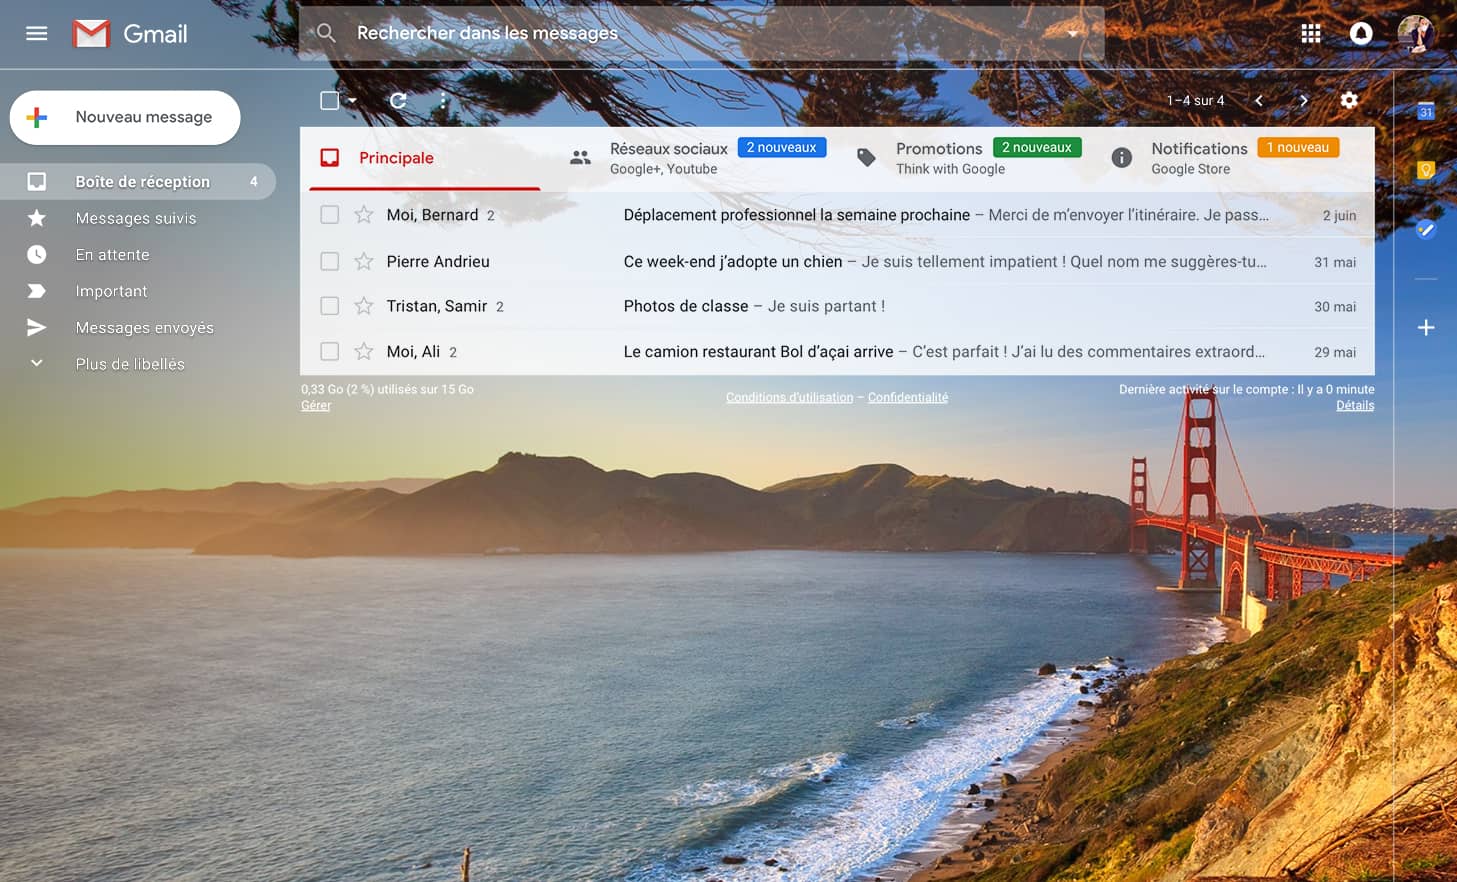Open Google Keep side panel
This screenshot has width=1457, height=882.
1426,170
